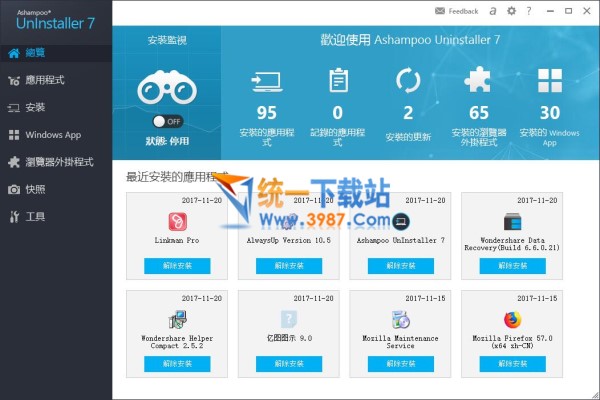
Task: Toggle the install monitor OFF switch
Action: point(168,122)
